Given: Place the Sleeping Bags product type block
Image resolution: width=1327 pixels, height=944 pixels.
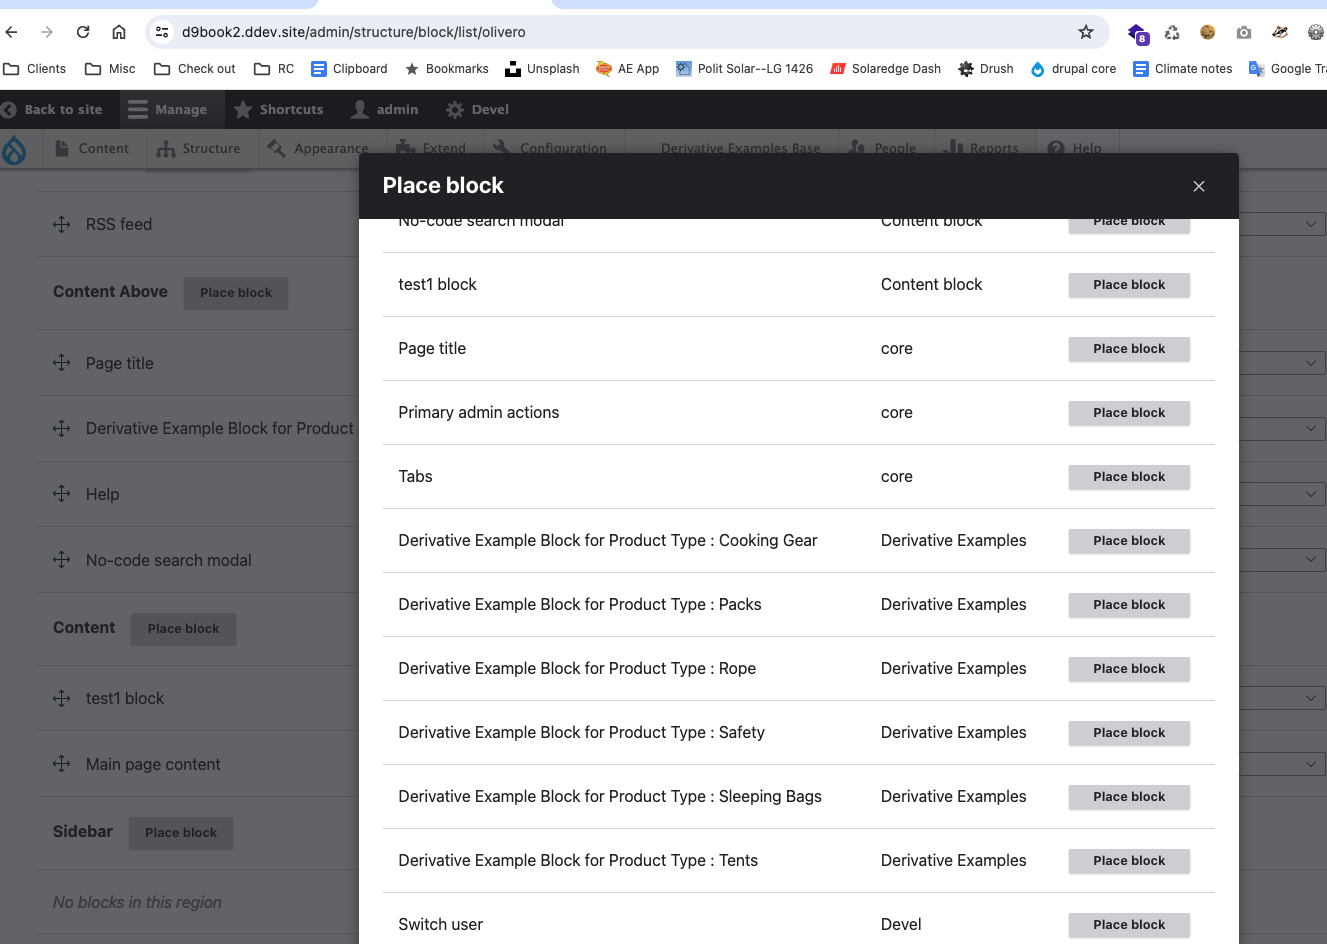Looking at the screenshot, I should tap(1129, 797).
